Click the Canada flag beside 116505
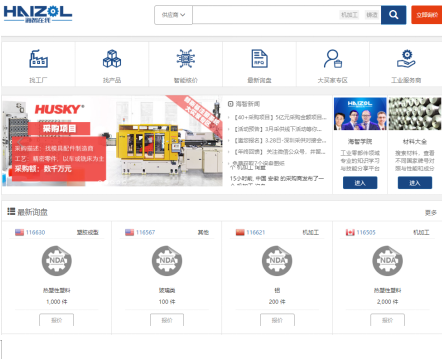Viewport: 442px width, 360px height. coord(350,232)
